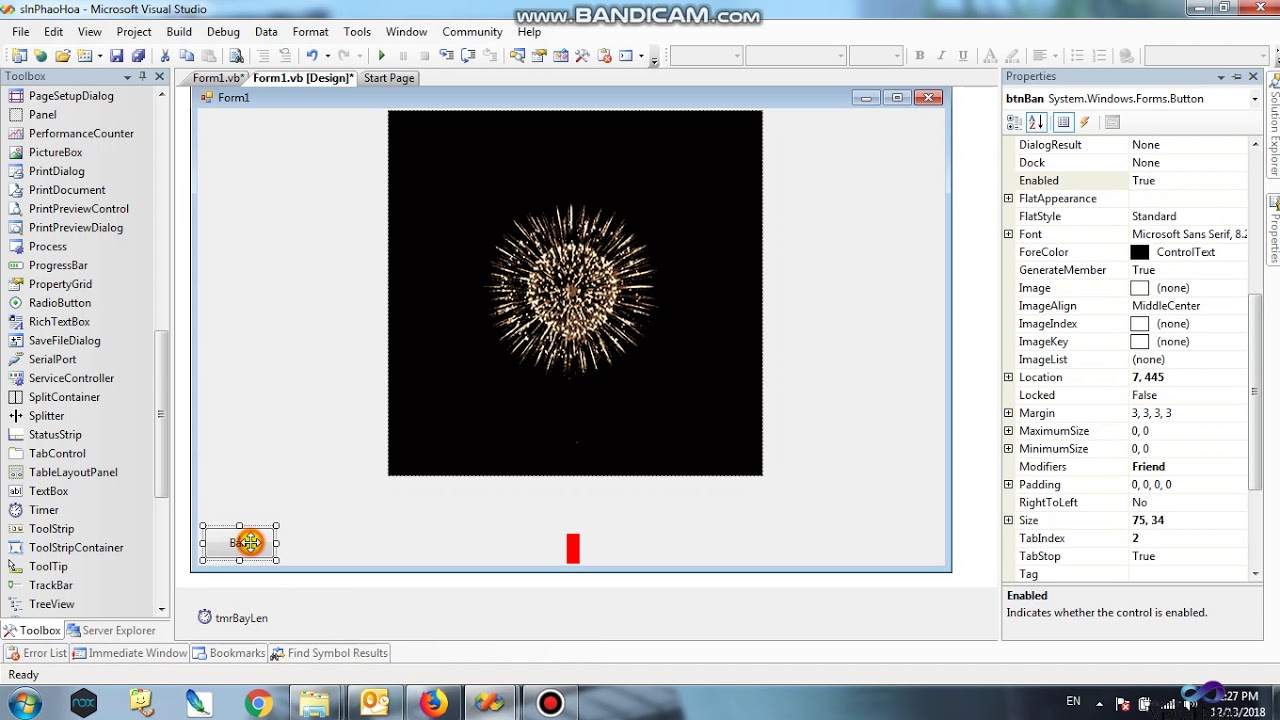Click the Object Browser toolbar icon
1280x720 pixels.
pyautogui.click(x=561, y=56)
